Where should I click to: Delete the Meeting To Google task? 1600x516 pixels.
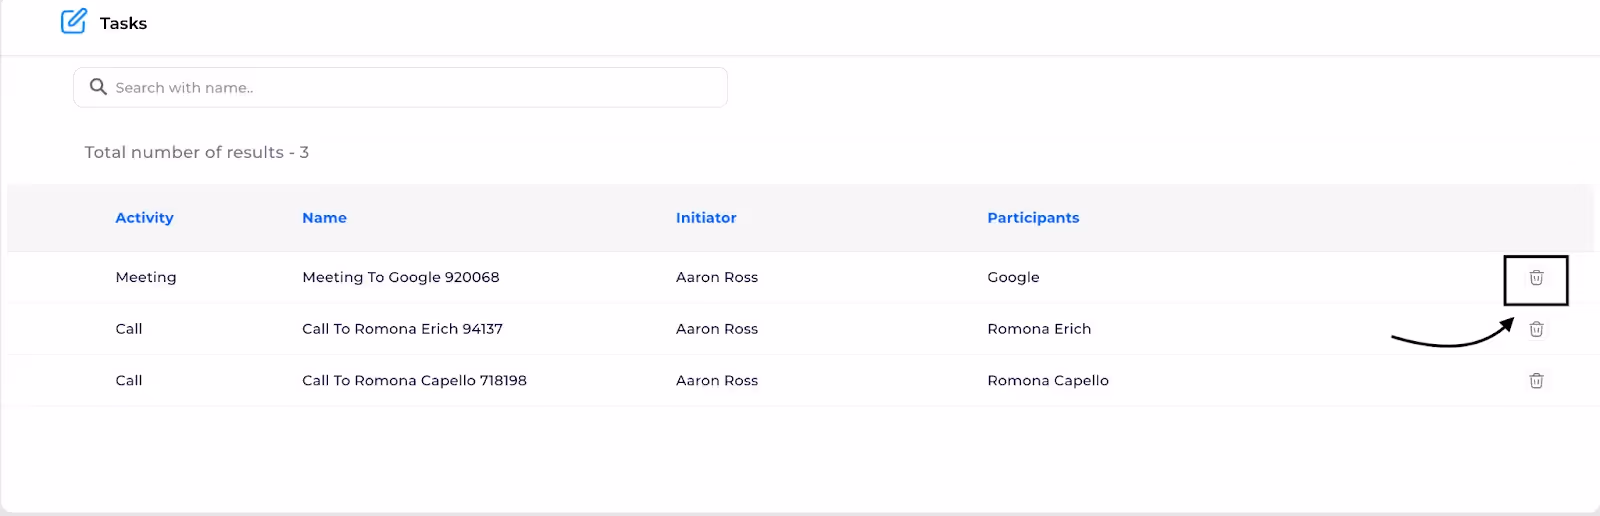[x=1536, y=278]
